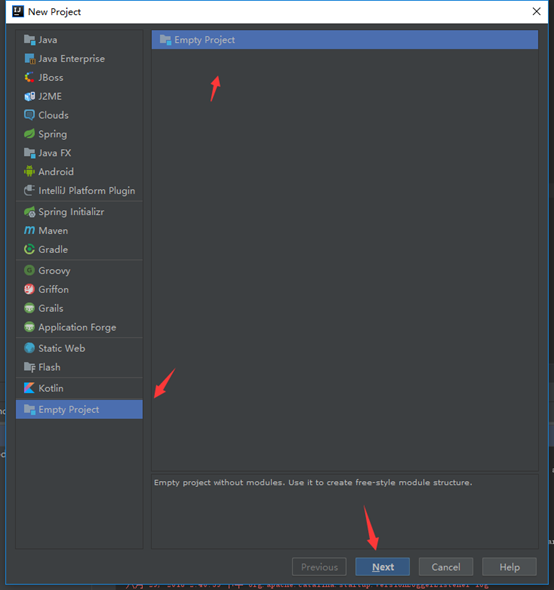Image resolution: width=554 pixels, height=590 pixels.
Task: Click the New Project window title
Action: [x=54, y=12]
